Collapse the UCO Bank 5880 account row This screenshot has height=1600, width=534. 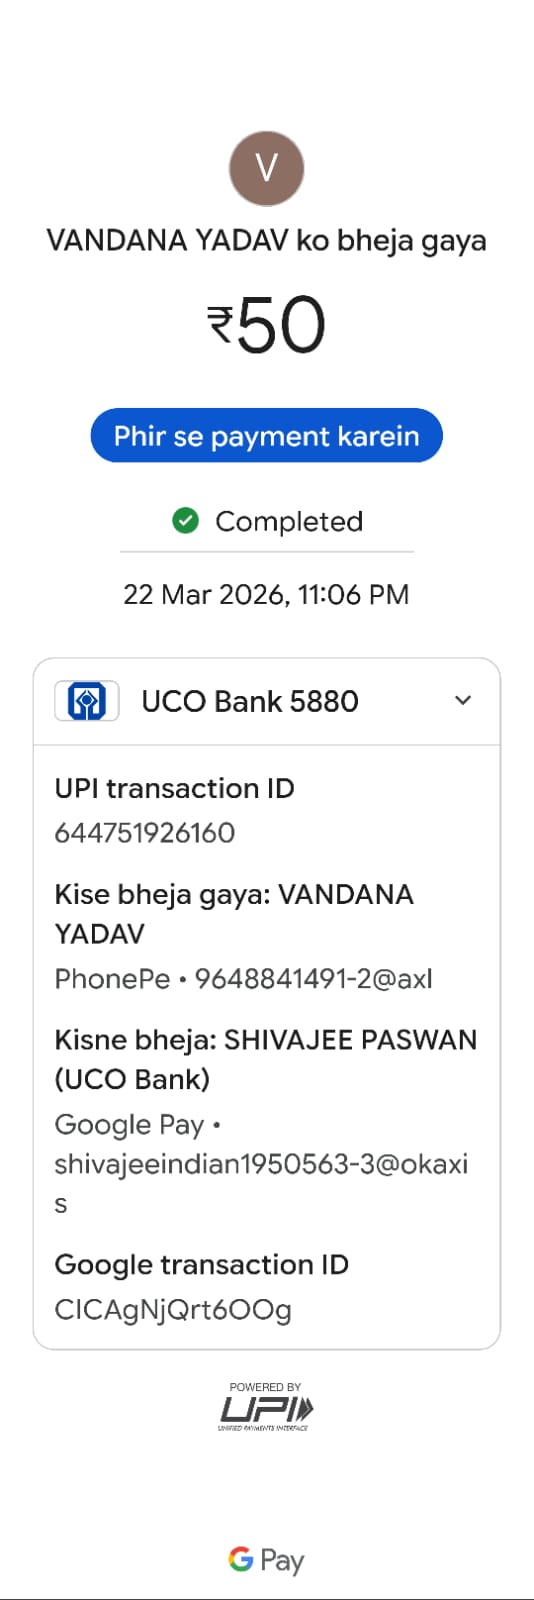coord(266,701)
